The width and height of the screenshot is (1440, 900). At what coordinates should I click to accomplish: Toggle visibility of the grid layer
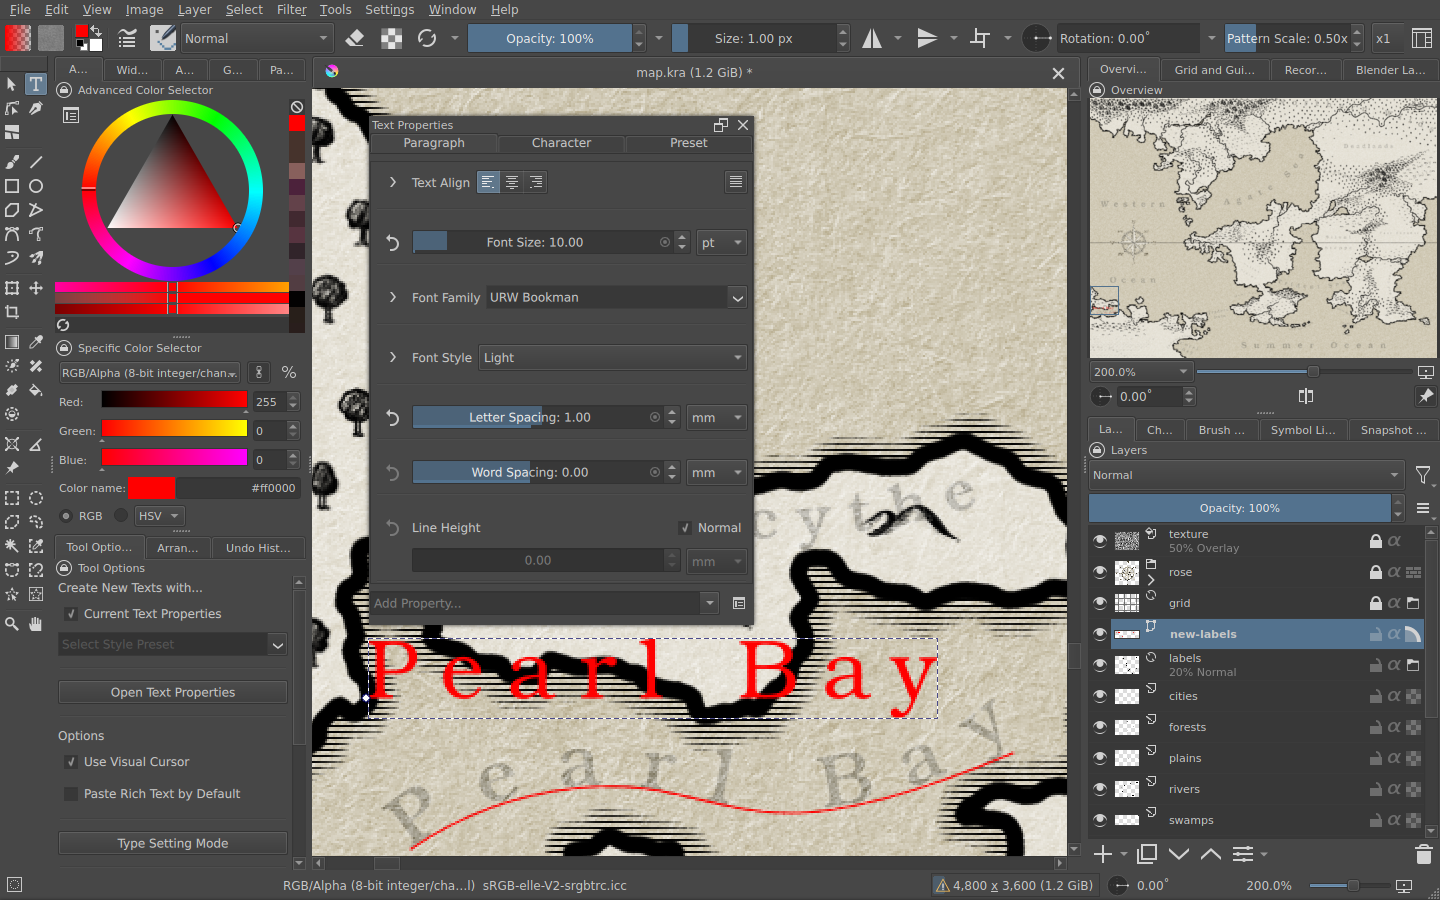[x=1100, y=603]
